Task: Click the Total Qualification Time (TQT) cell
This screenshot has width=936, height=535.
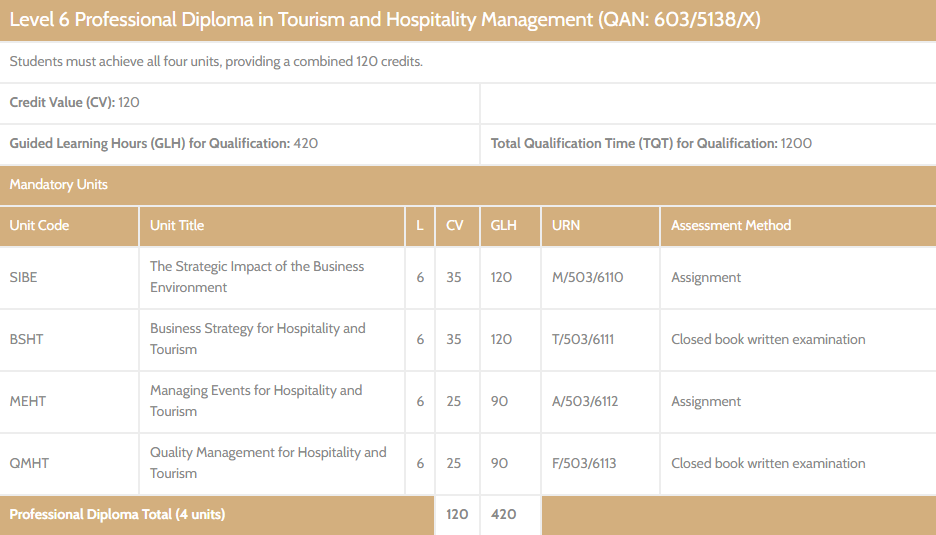Action: tap(651, 144)
